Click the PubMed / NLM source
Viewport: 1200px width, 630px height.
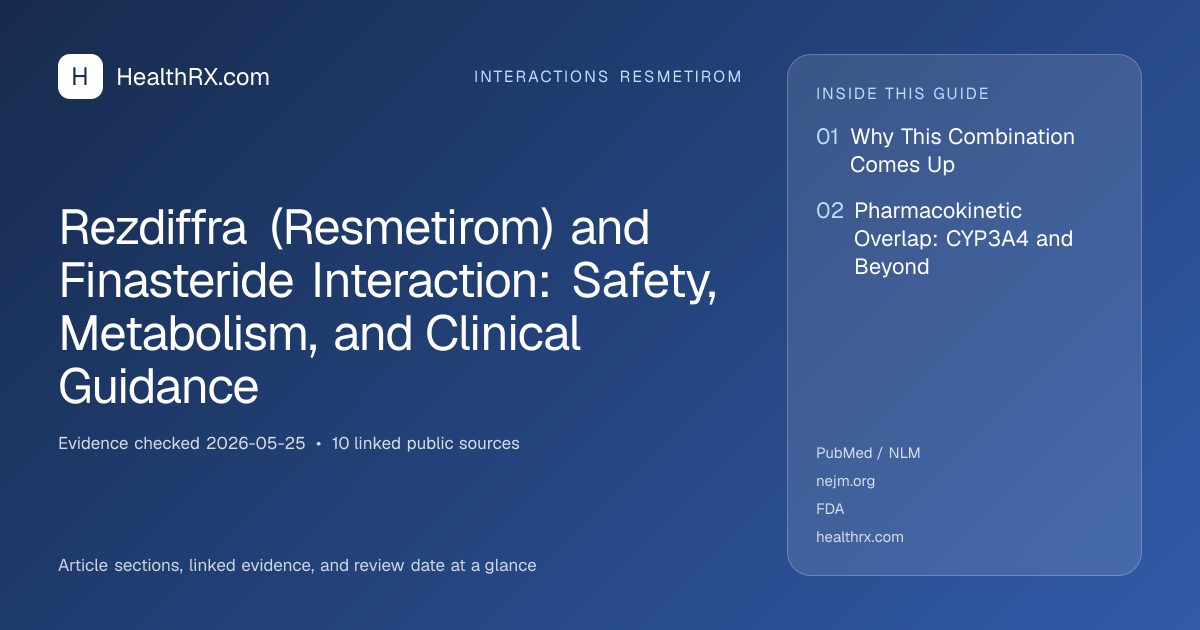868,453
